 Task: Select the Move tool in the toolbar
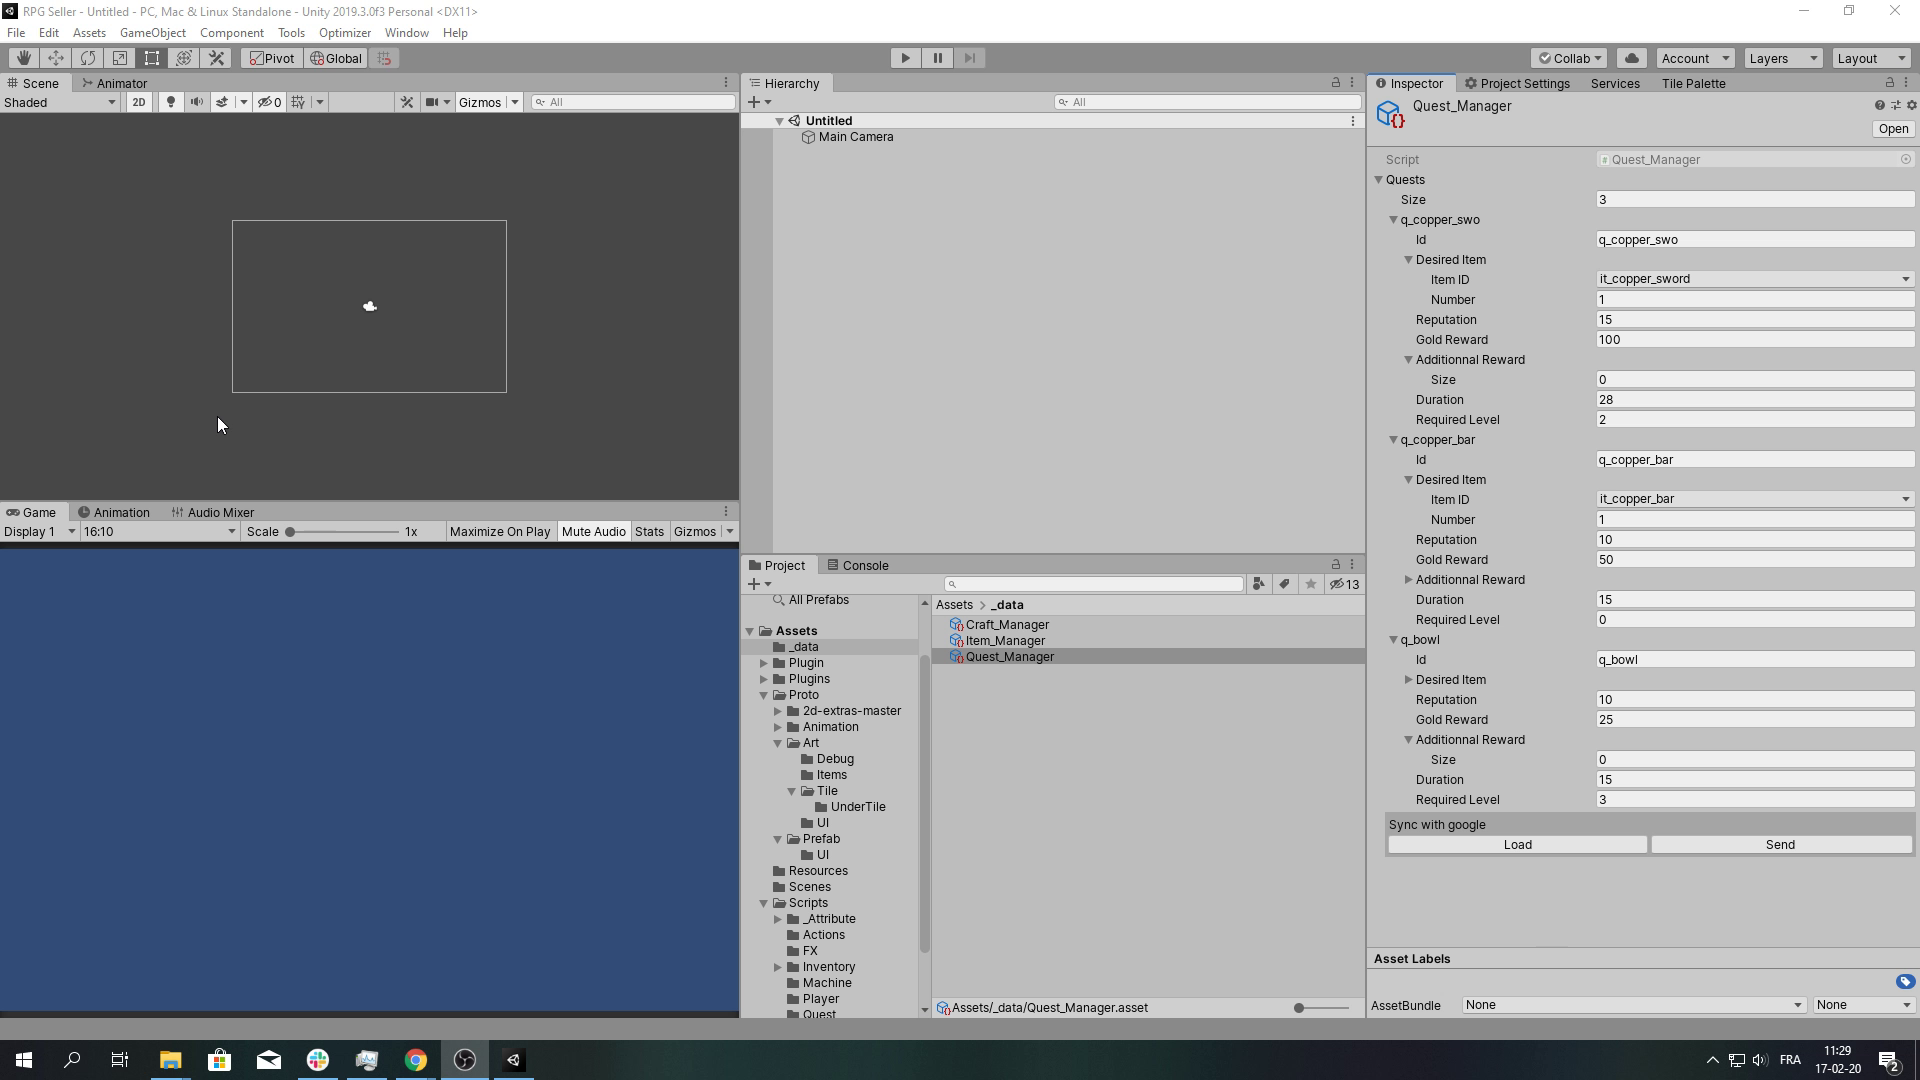(56, 58)
